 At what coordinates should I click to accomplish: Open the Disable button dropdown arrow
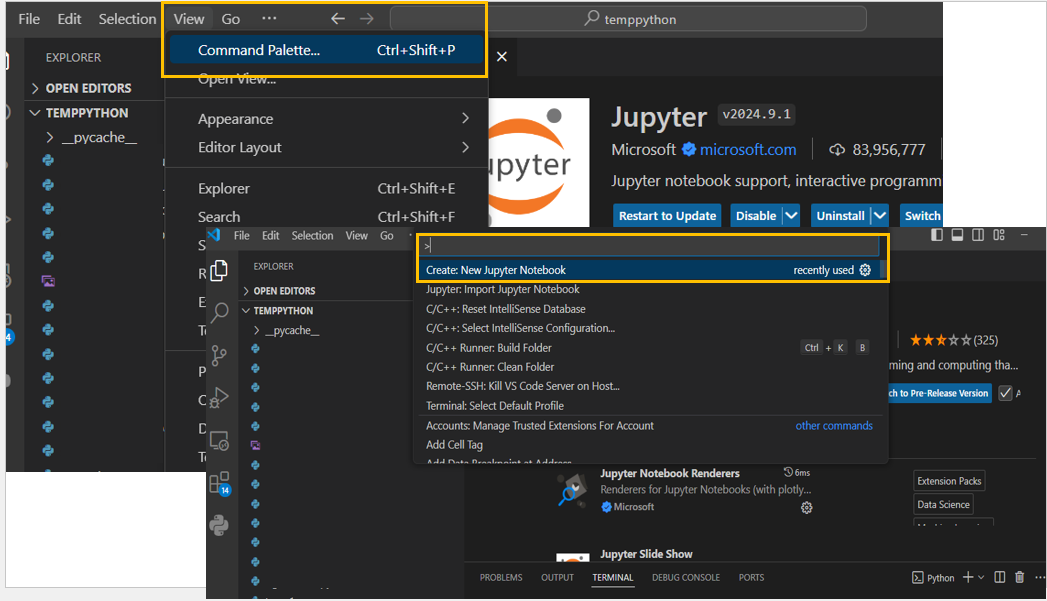coord(791,216)
